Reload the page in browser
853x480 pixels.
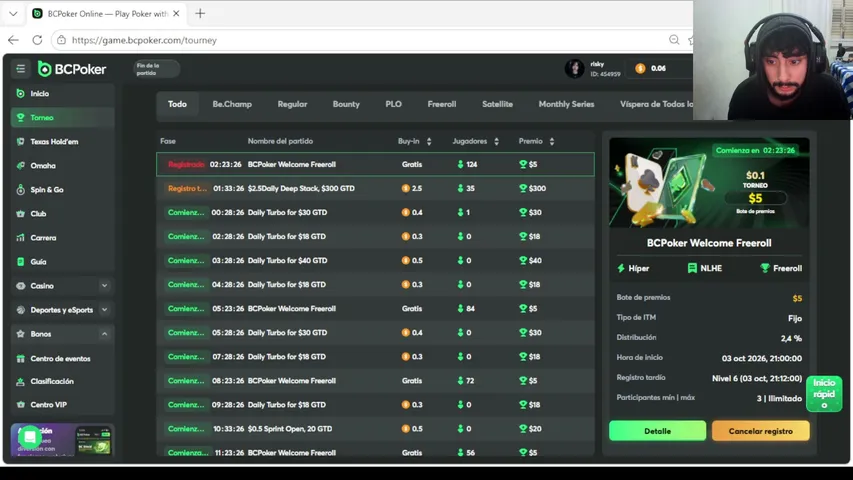click(x=37, y=40)
